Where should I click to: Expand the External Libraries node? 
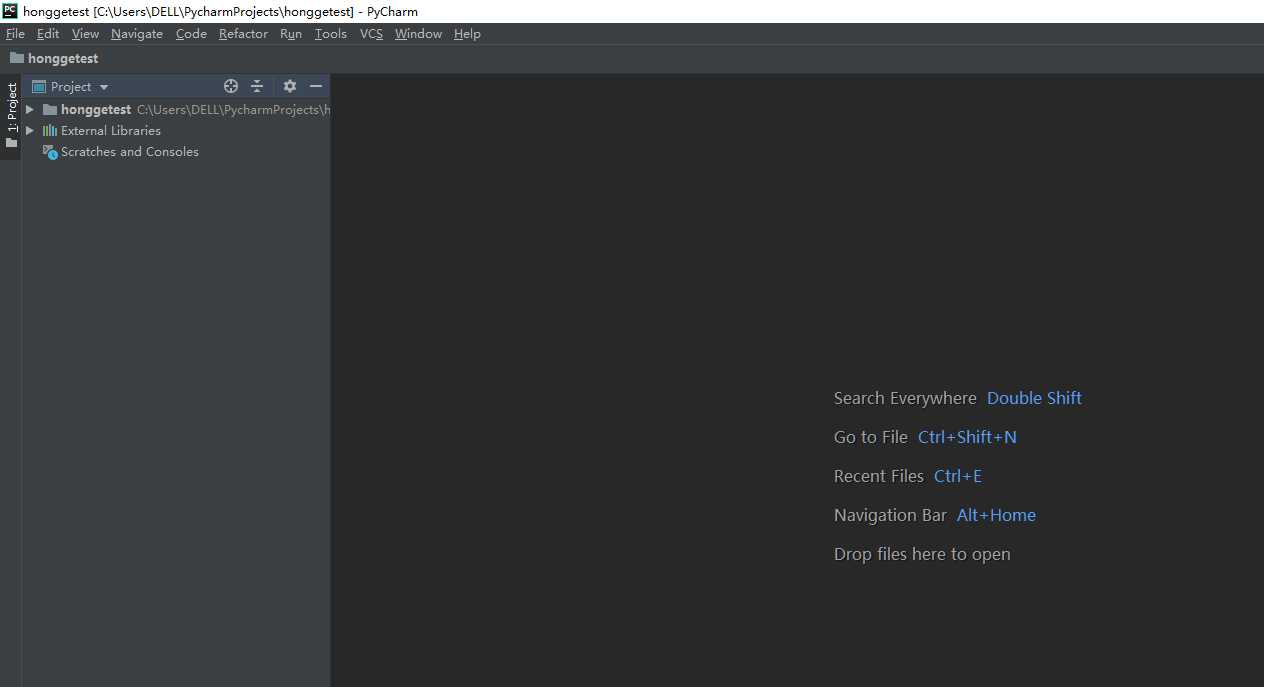pyautogui.click(x=30, y=130)
